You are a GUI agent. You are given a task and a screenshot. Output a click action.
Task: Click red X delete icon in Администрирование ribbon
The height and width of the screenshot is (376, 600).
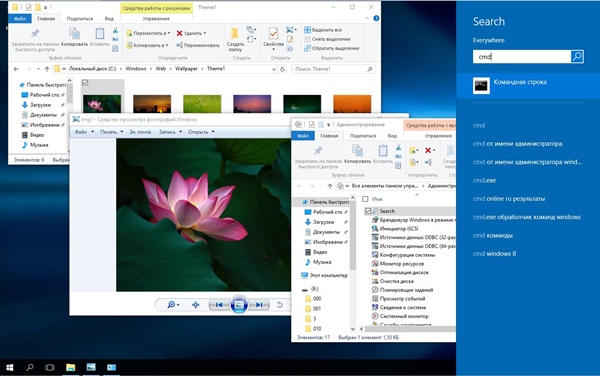tap(428, 150)
